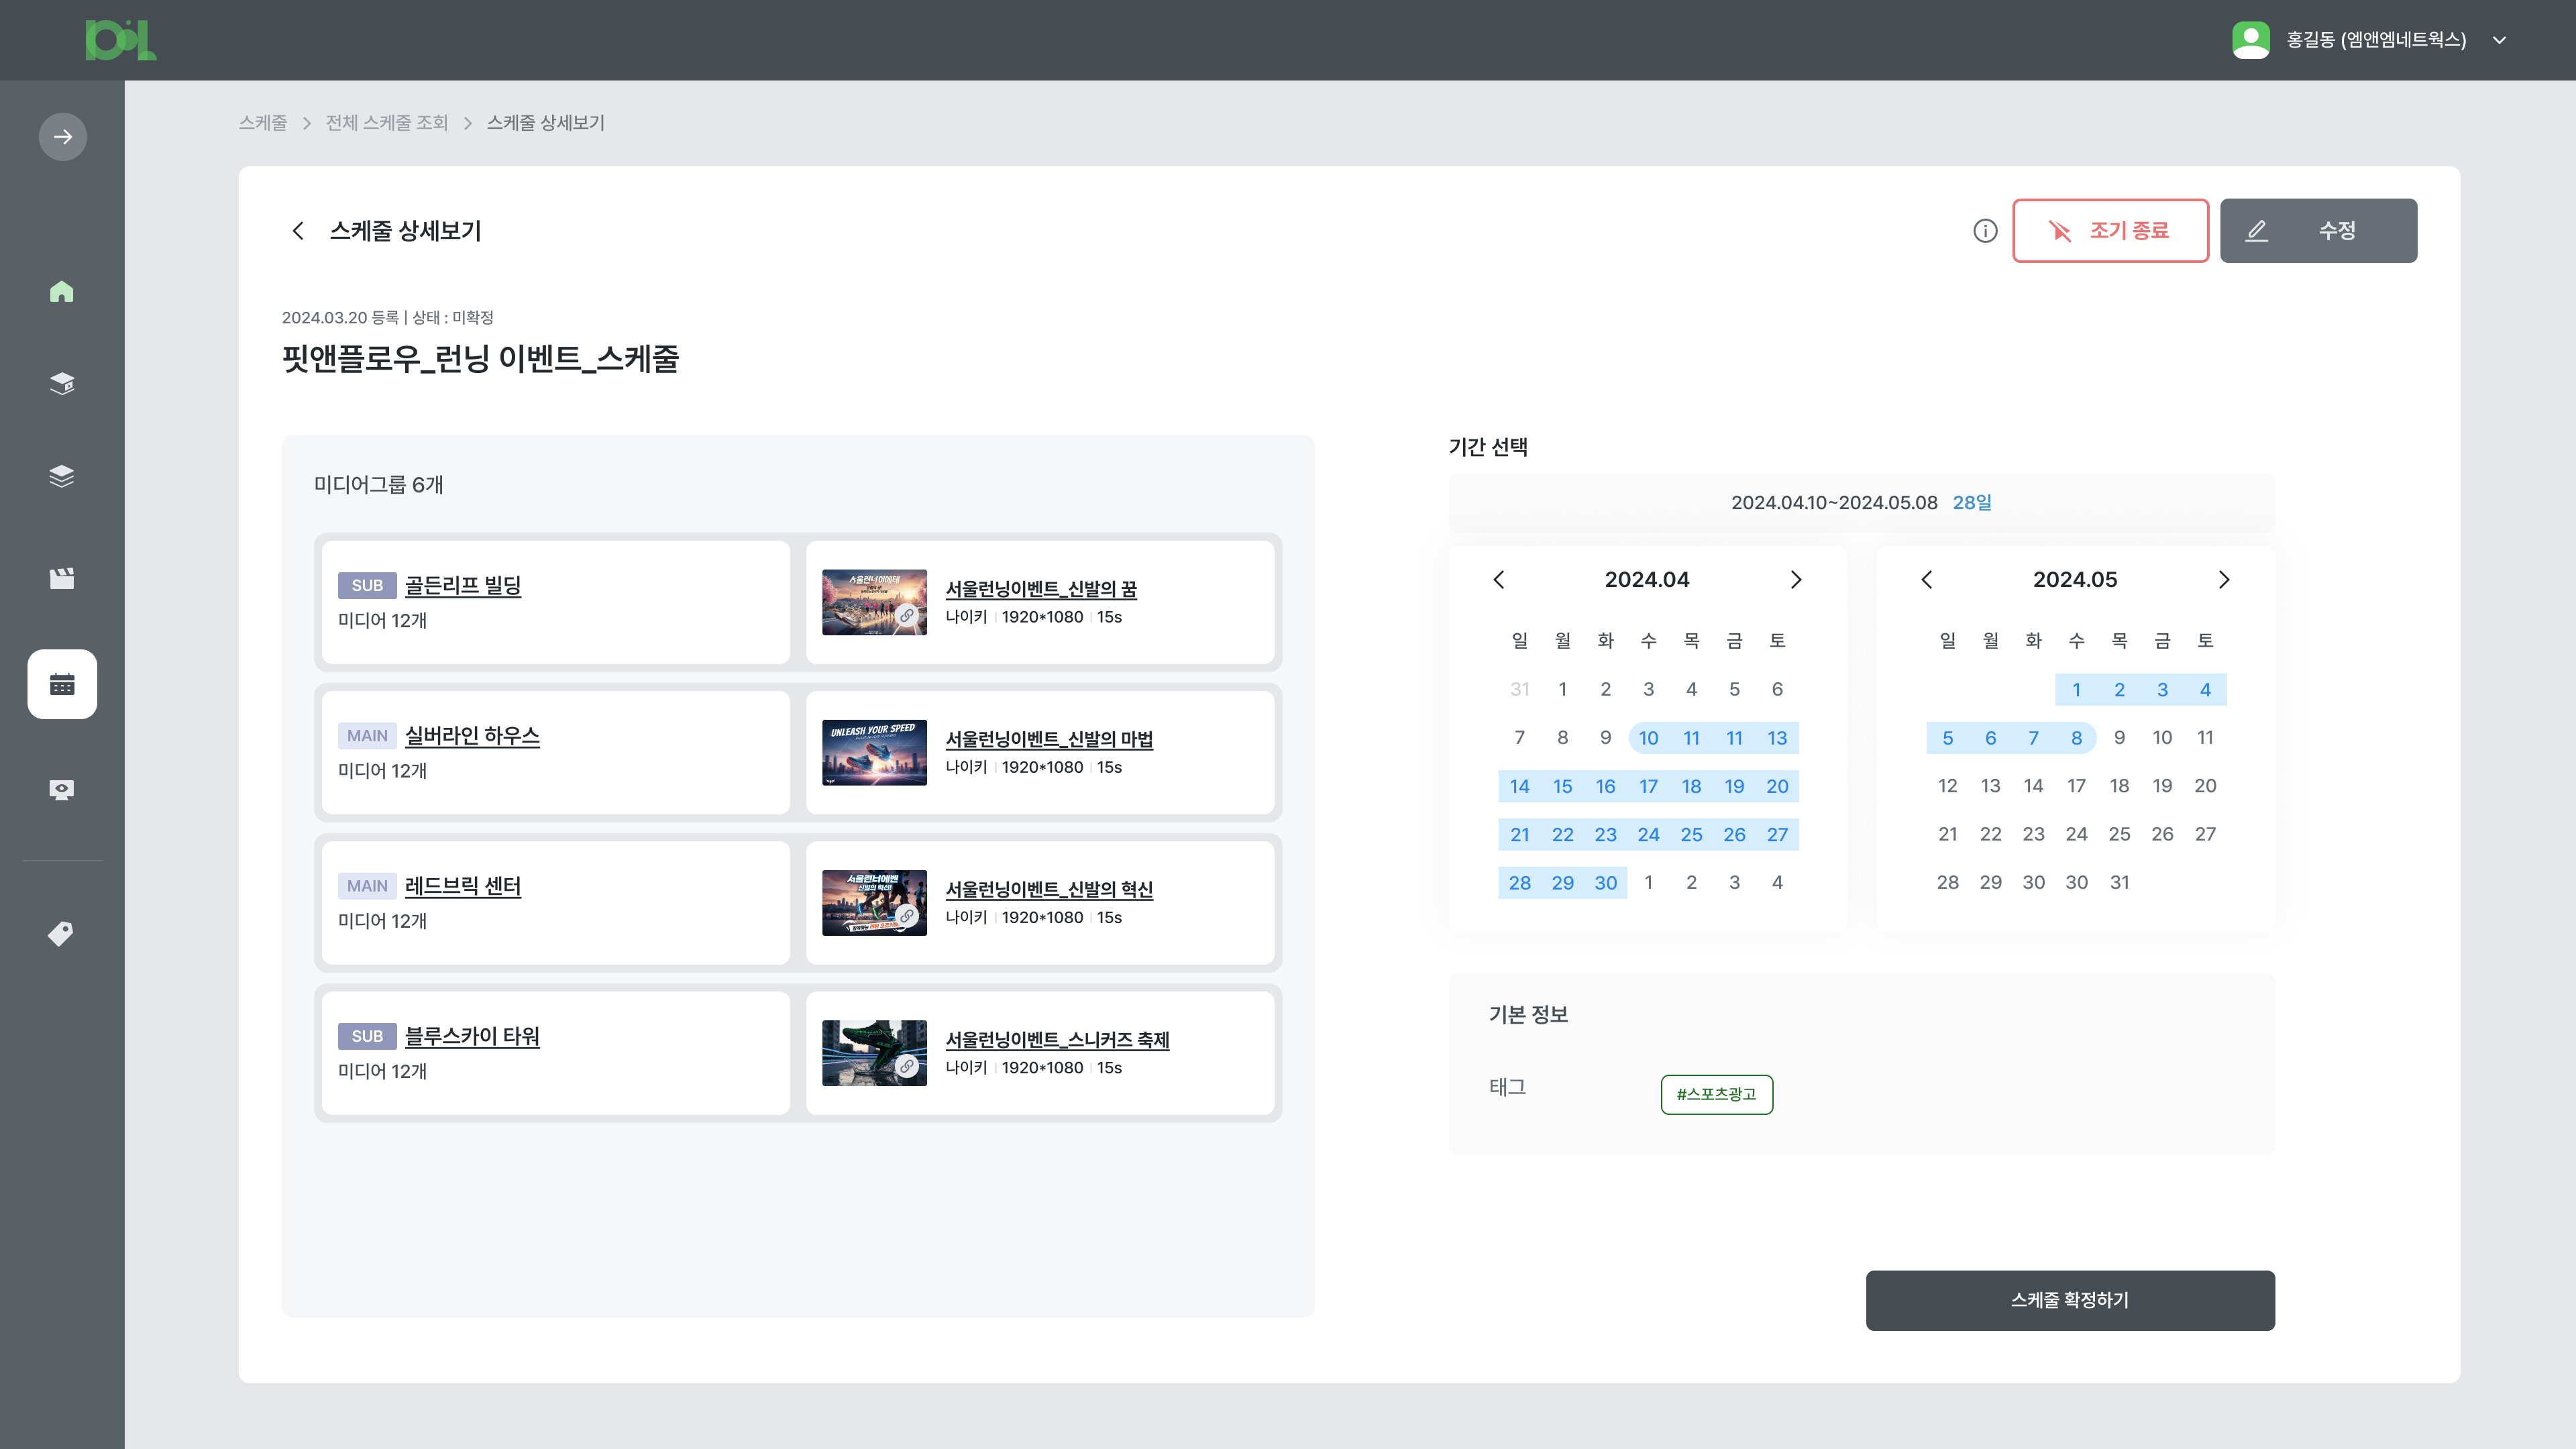Open the 골든리프 빌딩 media group link

[x=462, y=586]
